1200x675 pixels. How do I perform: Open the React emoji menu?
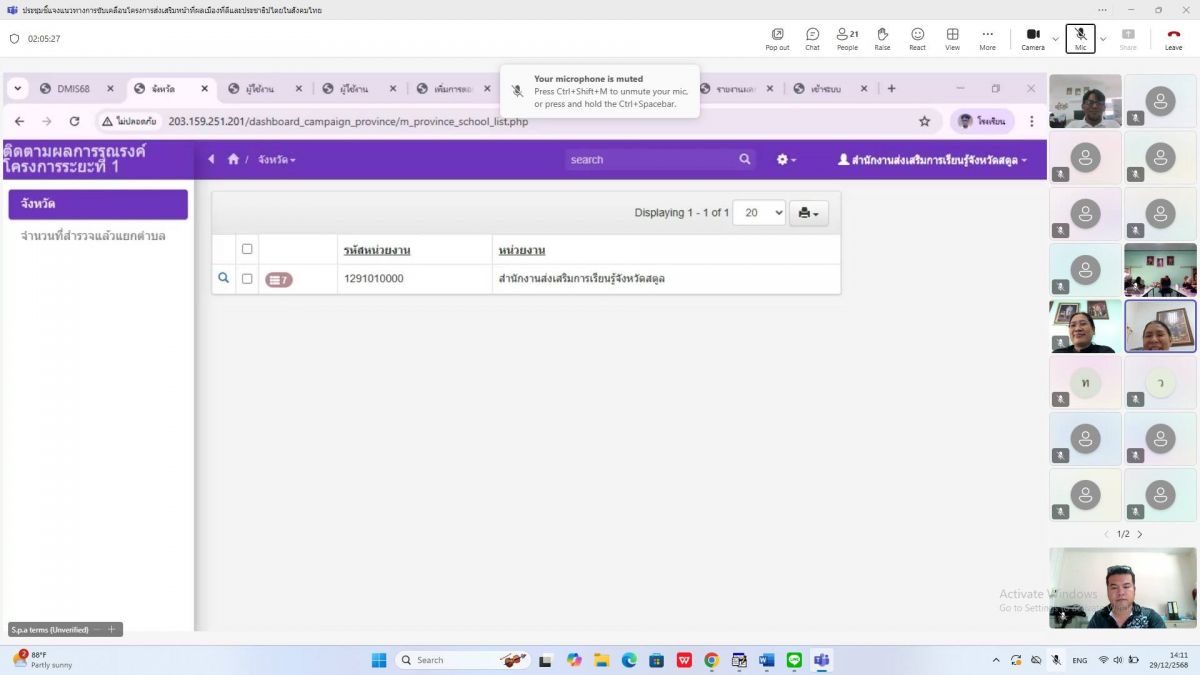click(x=917, y=38)
